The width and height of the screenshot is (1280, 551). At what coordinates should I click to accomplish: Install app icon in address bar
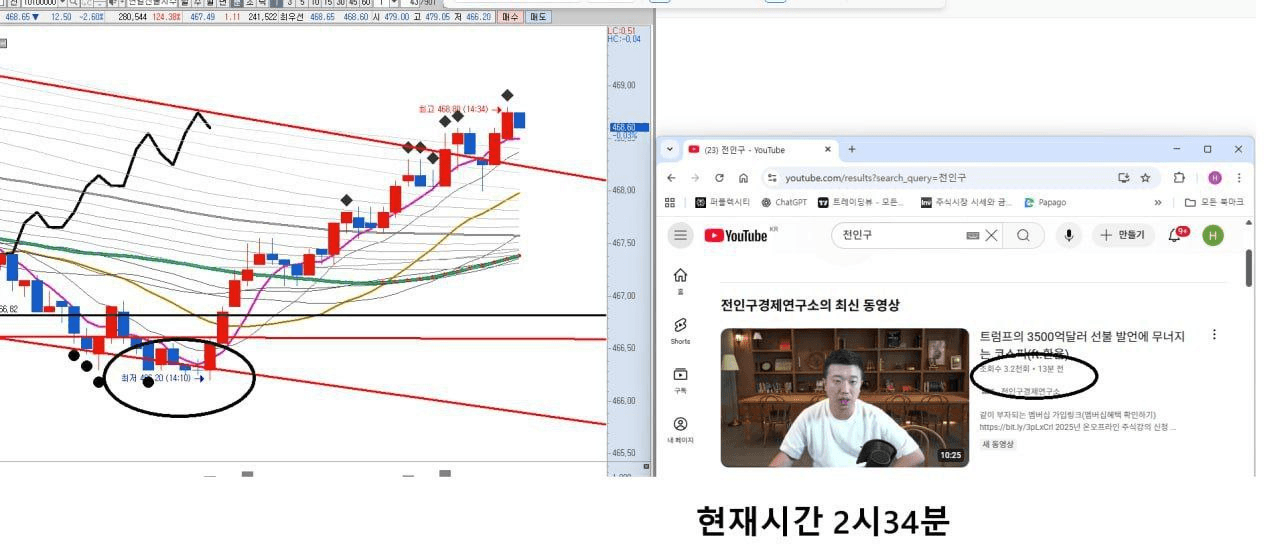1124,178
